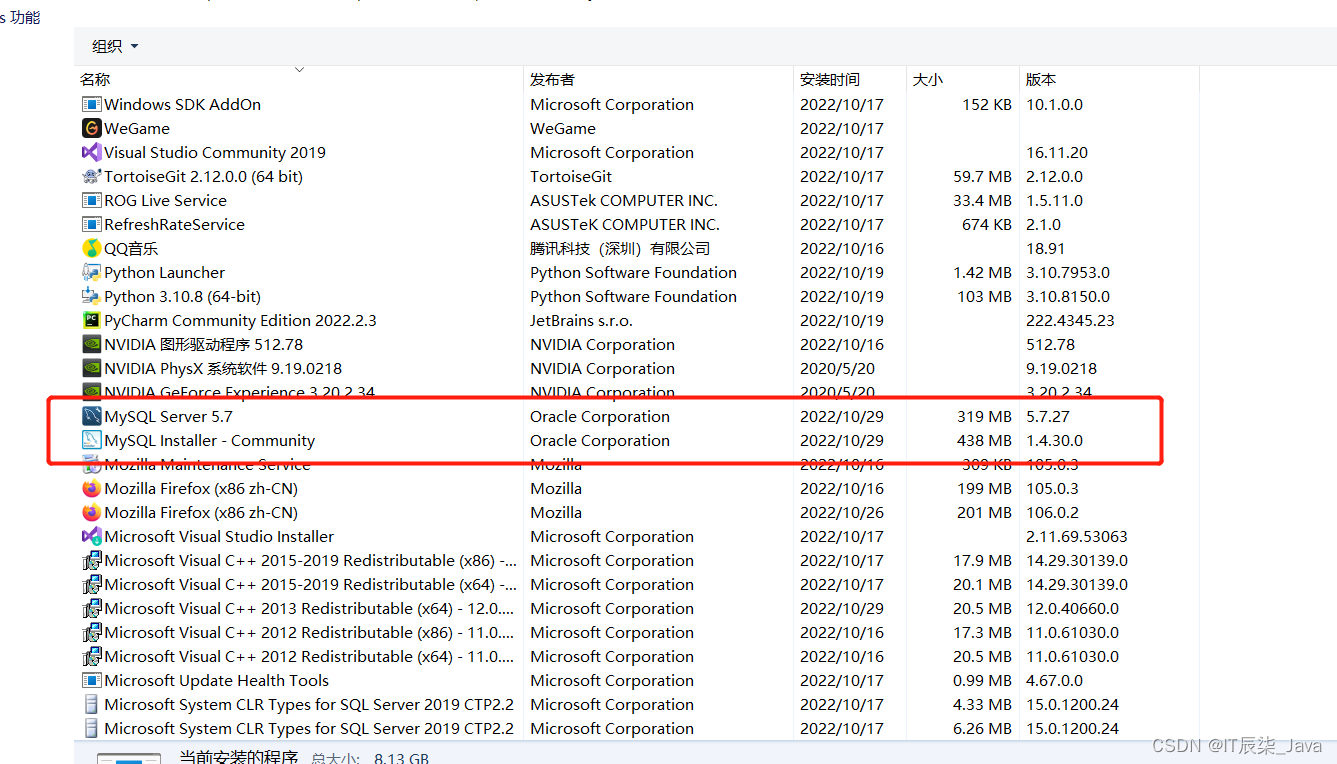Image resolution: width=1337 pixels, height=764 pixels.
Task: Click publisher 腾讯科技（深圳）有限公司
Action: [x=620, y=248]
